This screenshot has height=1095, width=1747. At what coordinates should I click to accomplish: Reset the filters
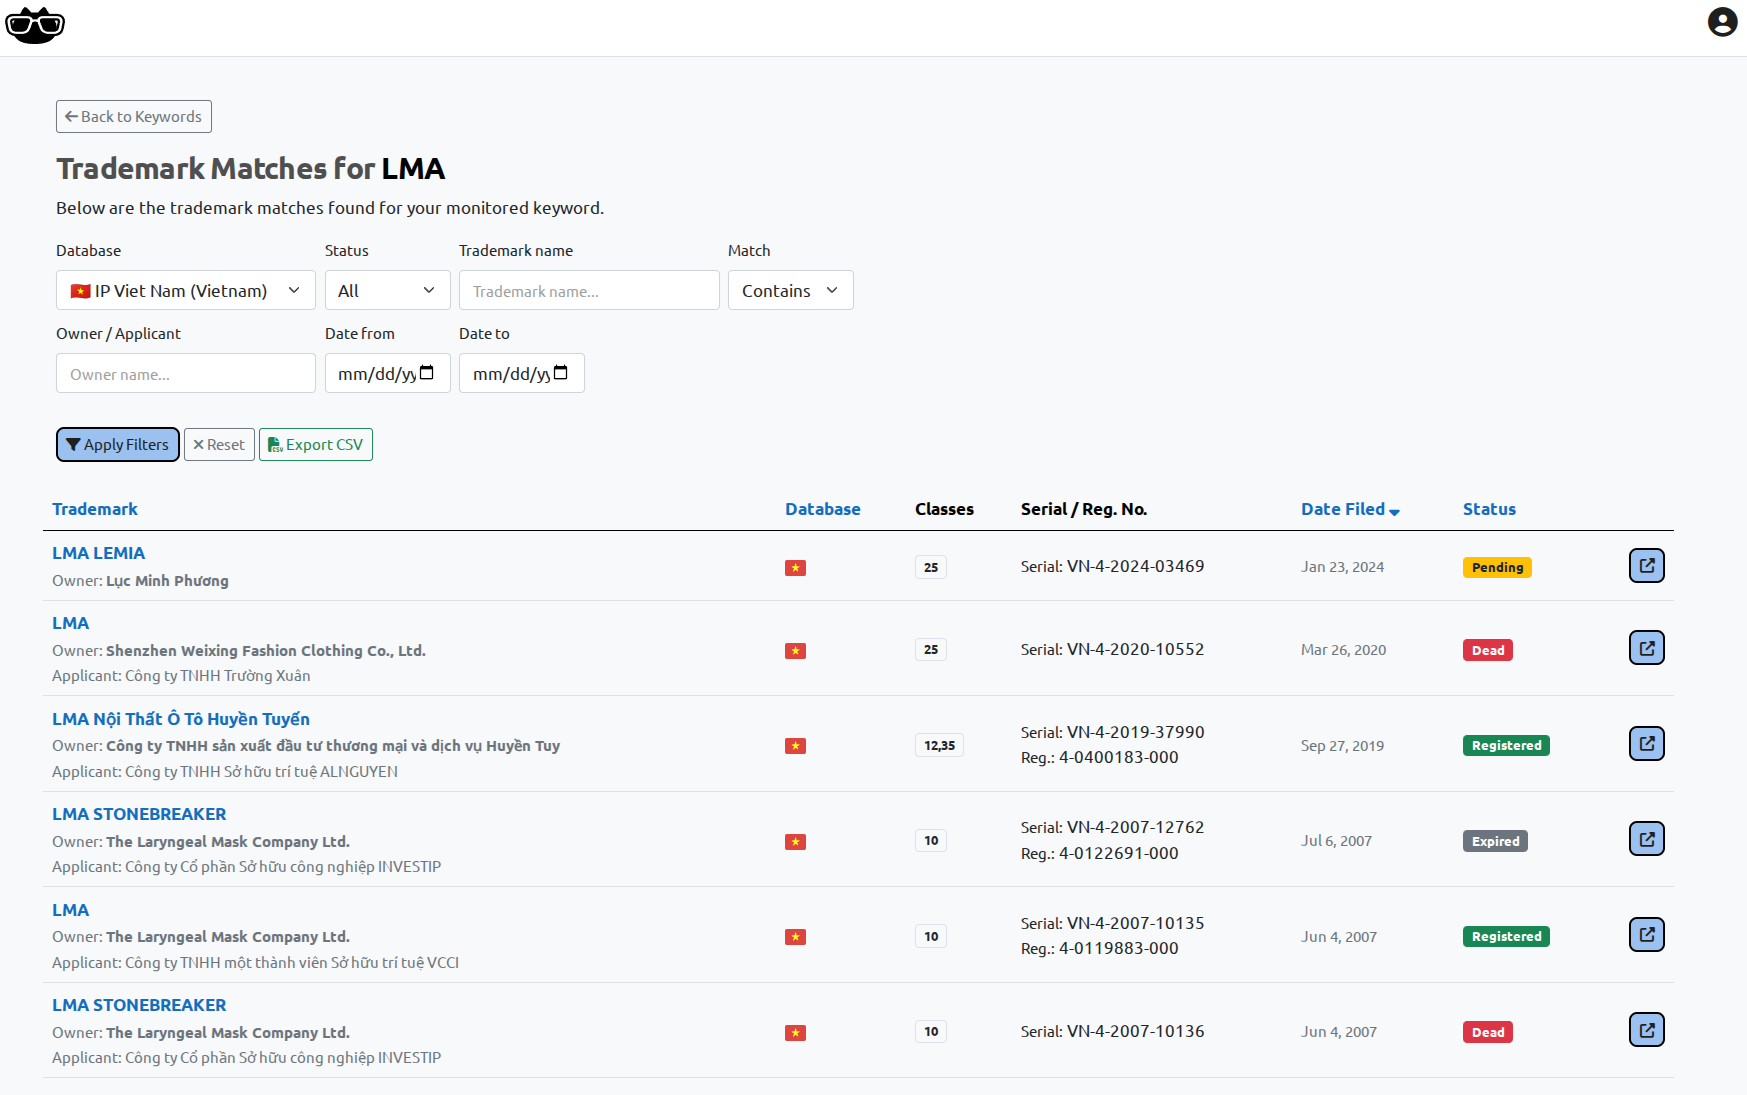click(219, 445)
